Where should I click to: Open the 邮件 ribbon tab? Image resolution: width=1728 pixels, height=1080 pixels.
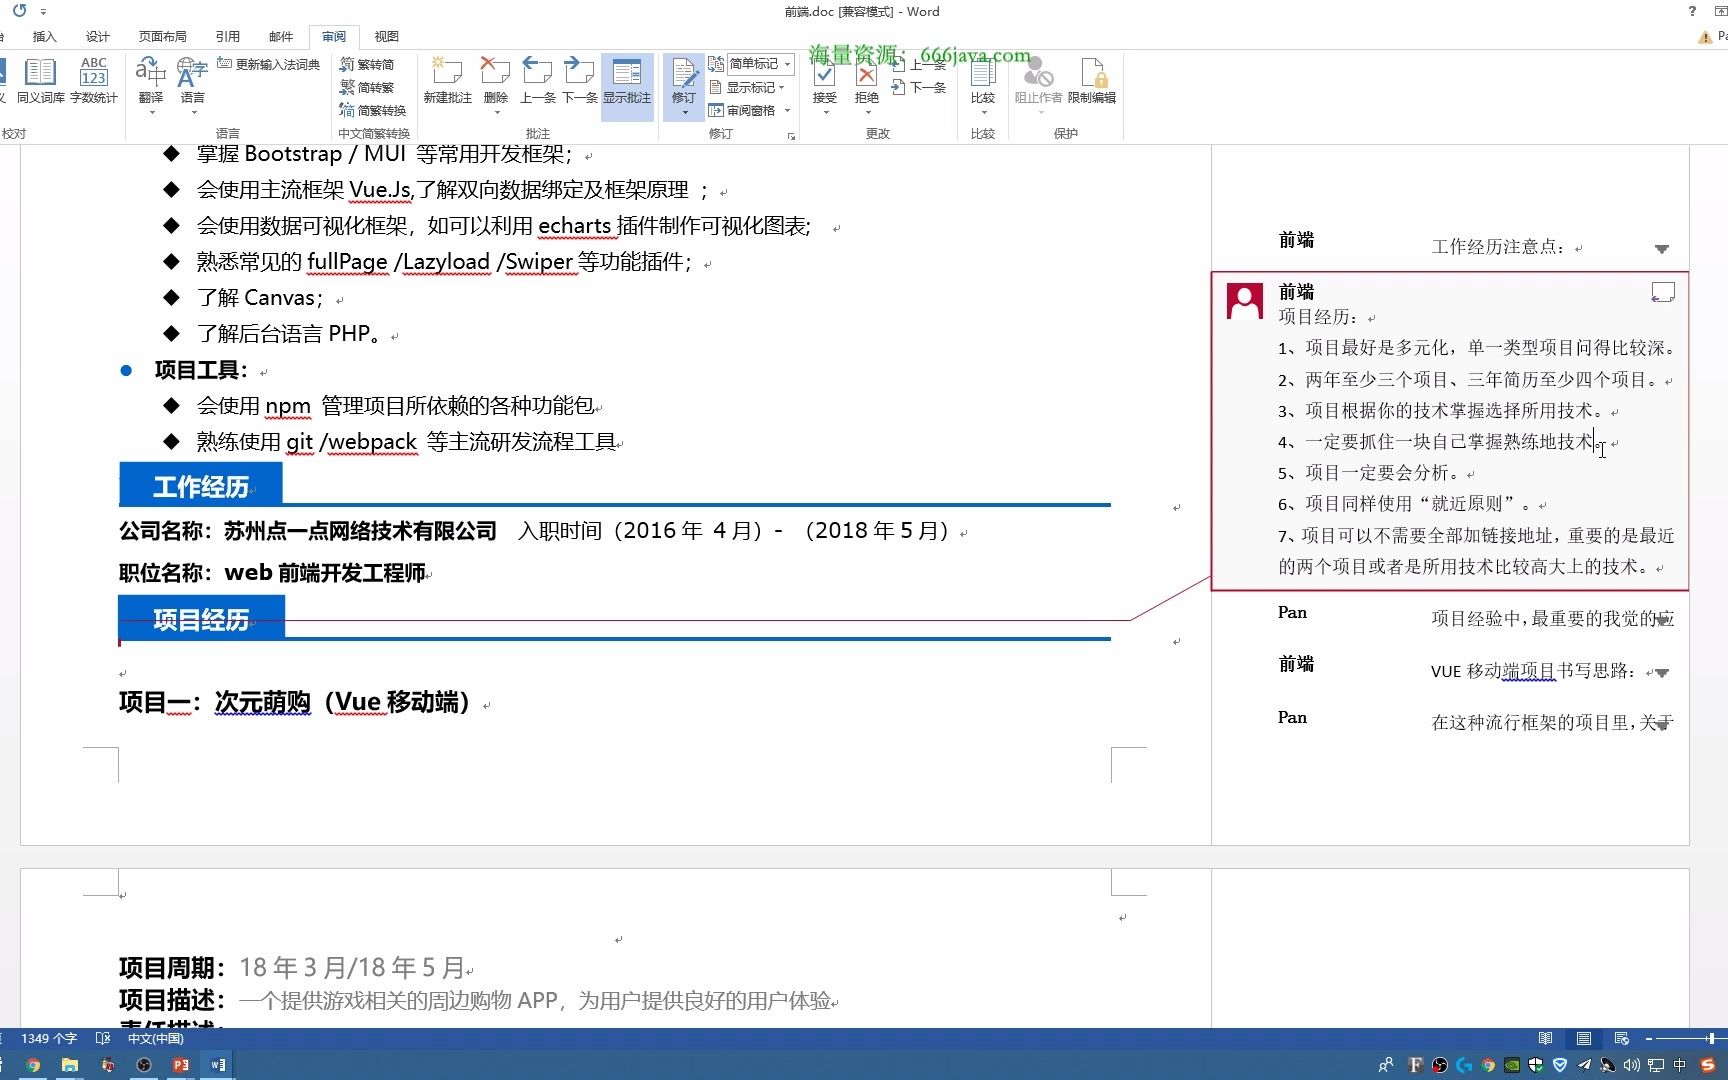[281, 36]
